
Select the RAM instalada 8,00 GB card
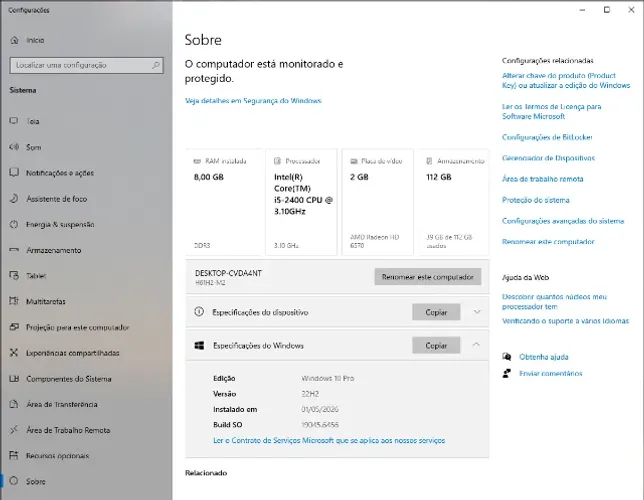pos(223,202)
